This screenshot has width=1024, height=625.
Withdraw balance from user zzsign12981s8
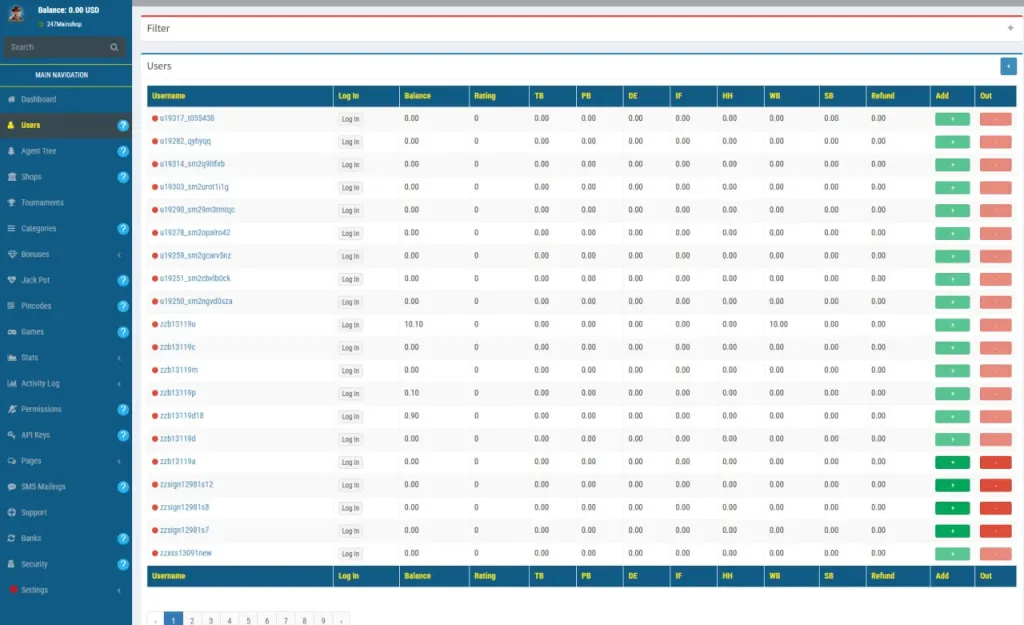pyautogui.click(x=995, y=508)
